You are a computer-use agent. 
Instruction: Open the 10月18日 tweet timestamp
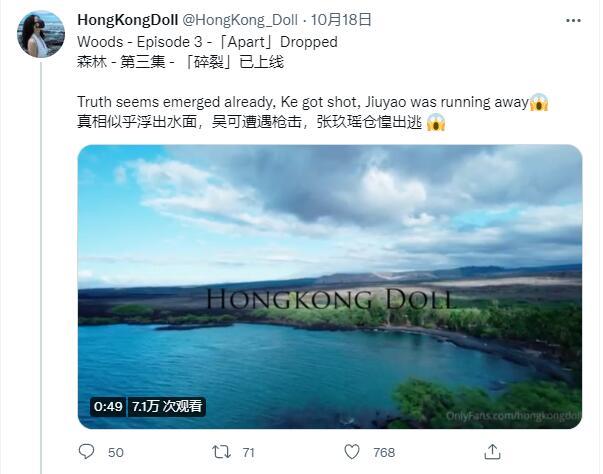(341, 20)
